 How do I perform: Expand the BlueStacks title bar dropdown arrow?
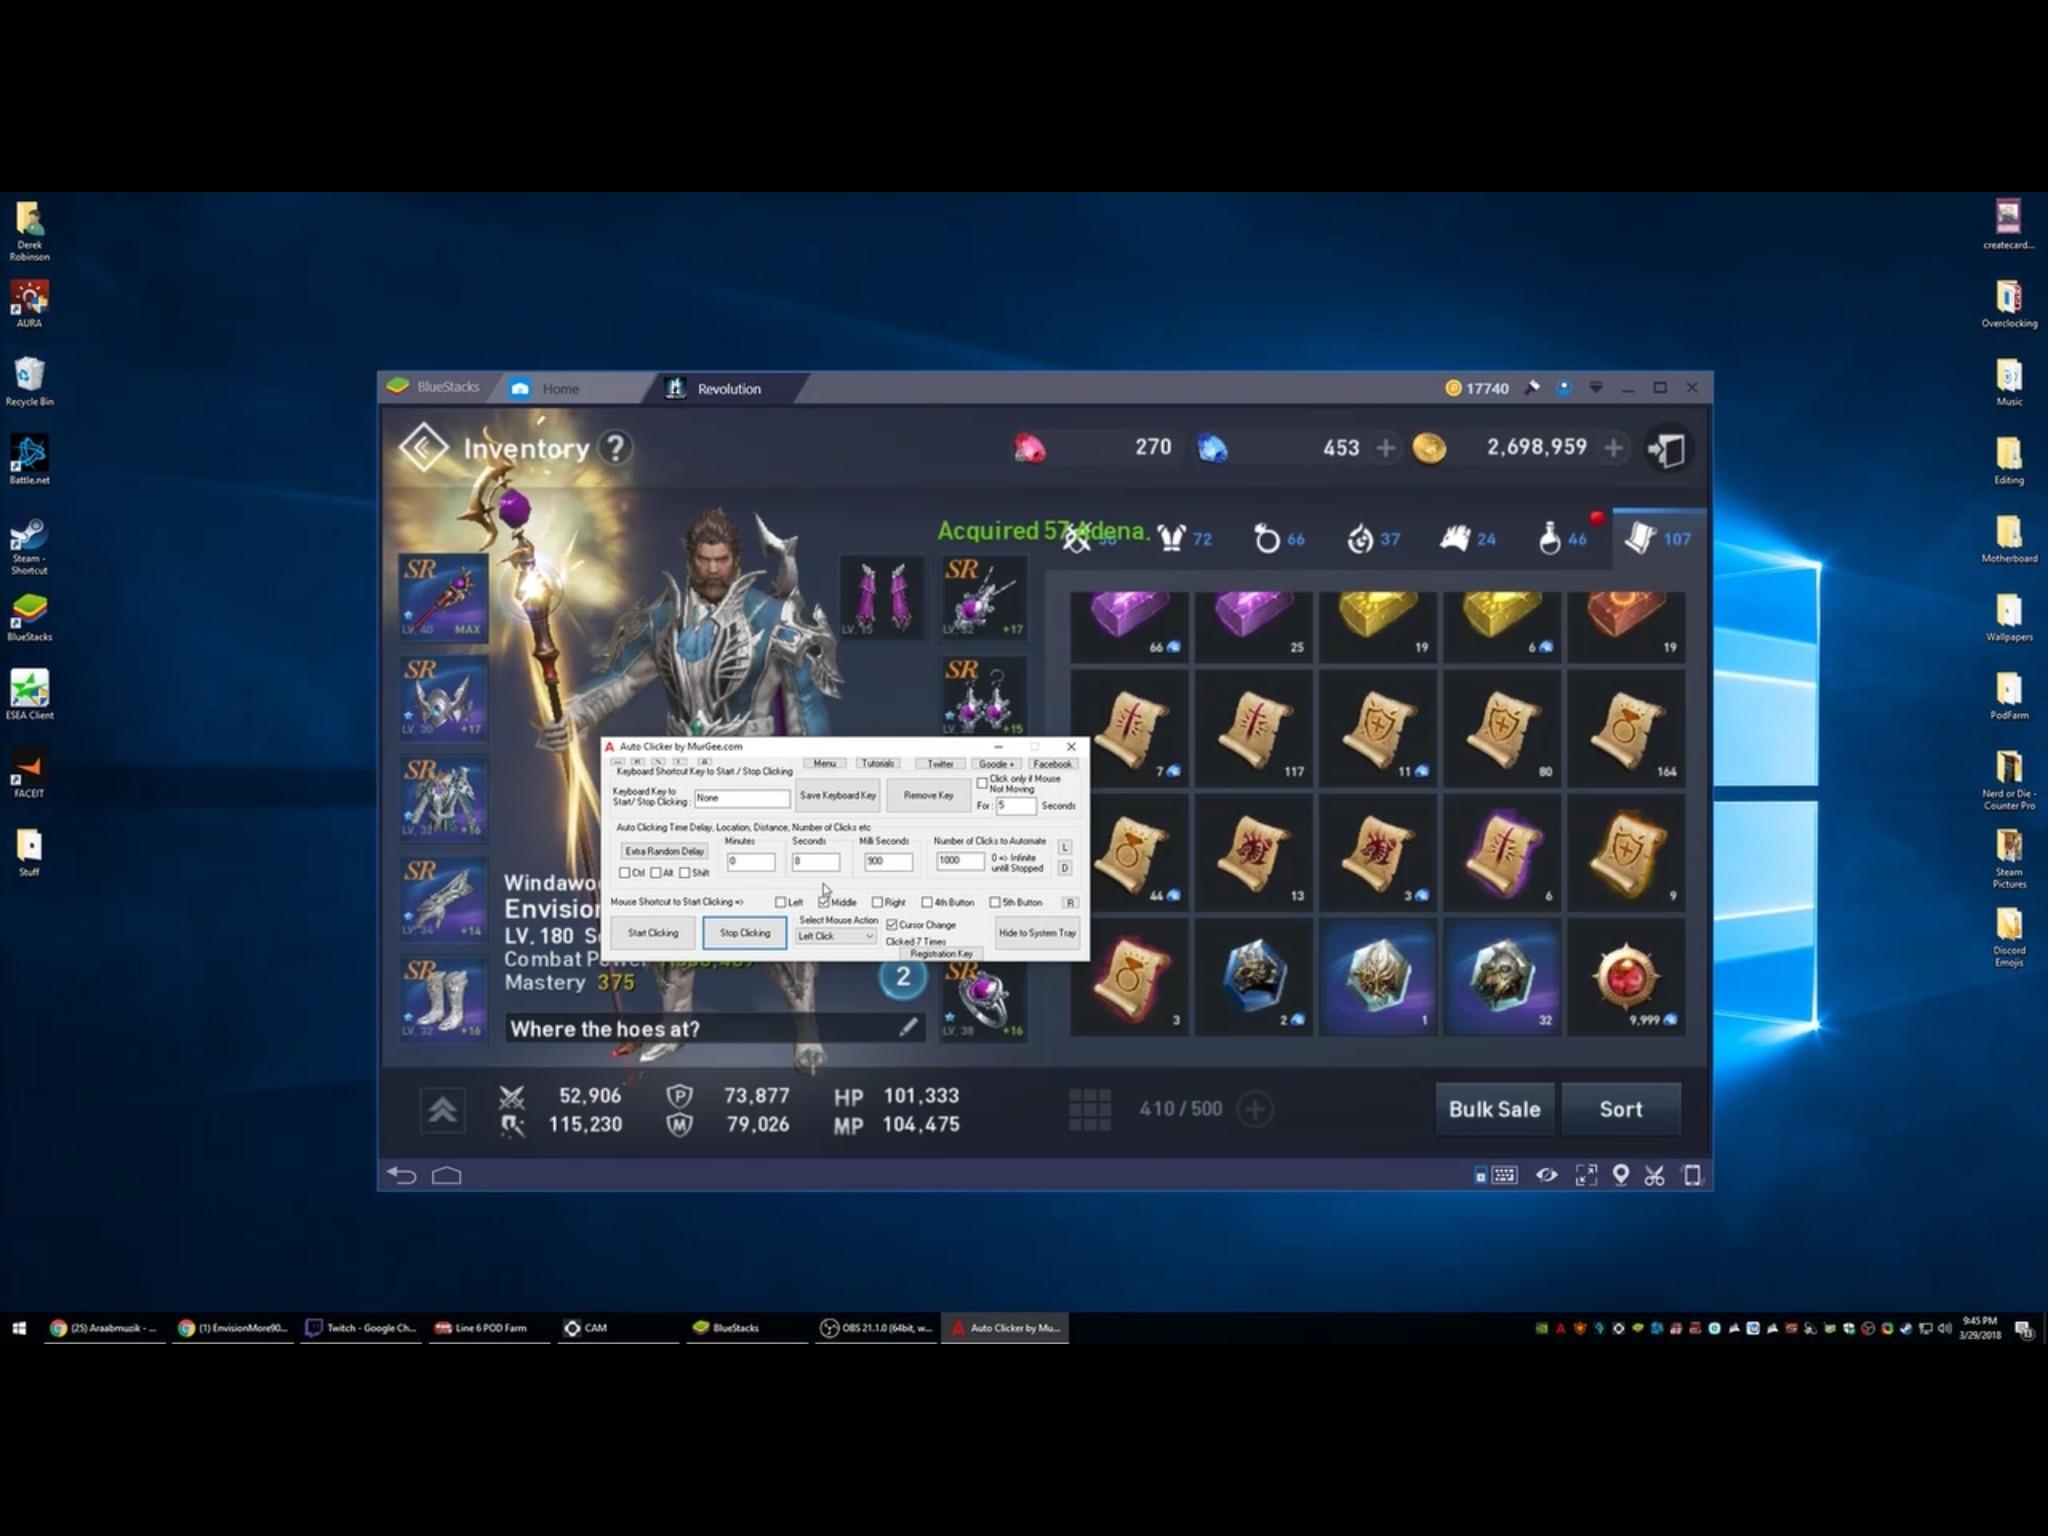point(1596,387)
